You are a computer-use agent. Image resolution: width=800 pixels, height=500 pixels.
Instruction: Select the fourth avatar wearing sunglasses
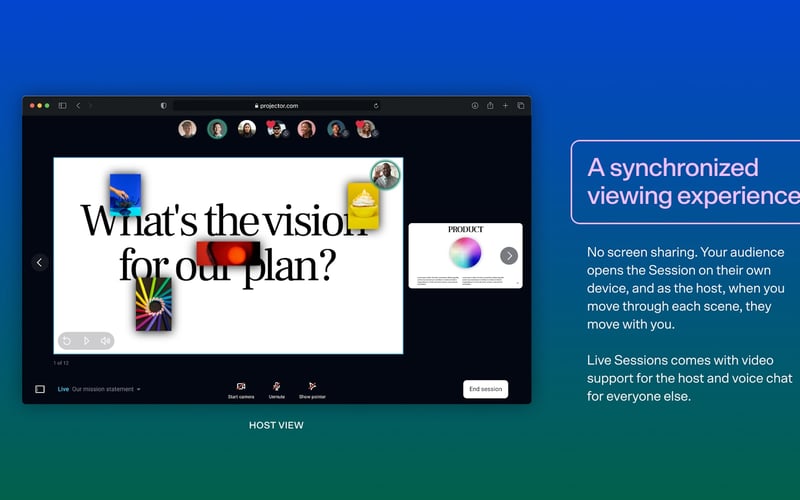tap(277, 129)
